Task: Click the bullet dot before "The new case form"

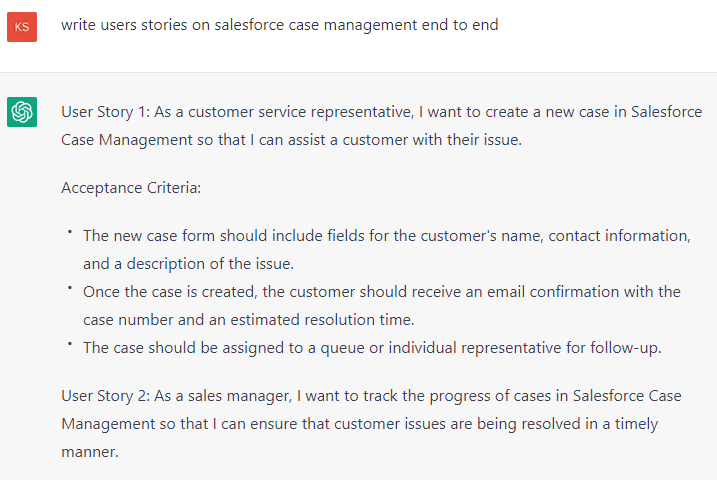Action: pyautogui.click(x=71, y=233)
